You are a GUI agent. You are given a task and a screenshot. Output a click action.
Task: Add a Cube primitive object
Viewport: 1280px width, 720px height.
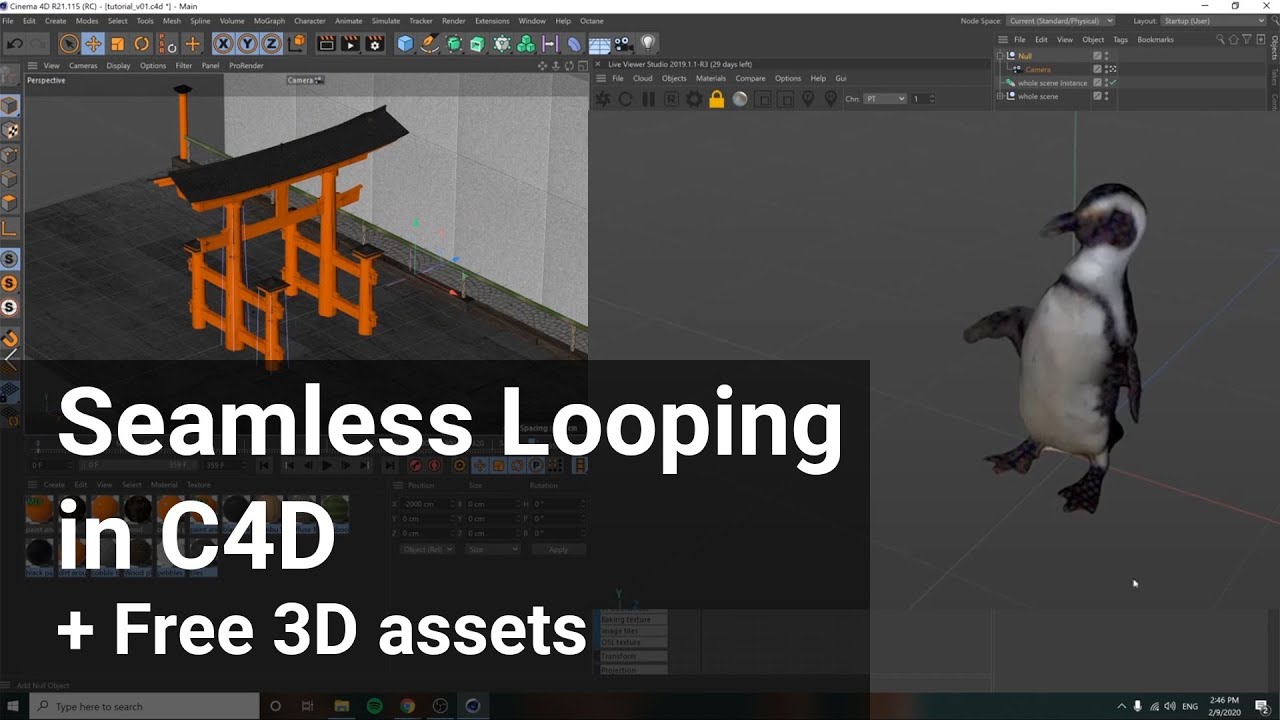(x=405, y=44)
